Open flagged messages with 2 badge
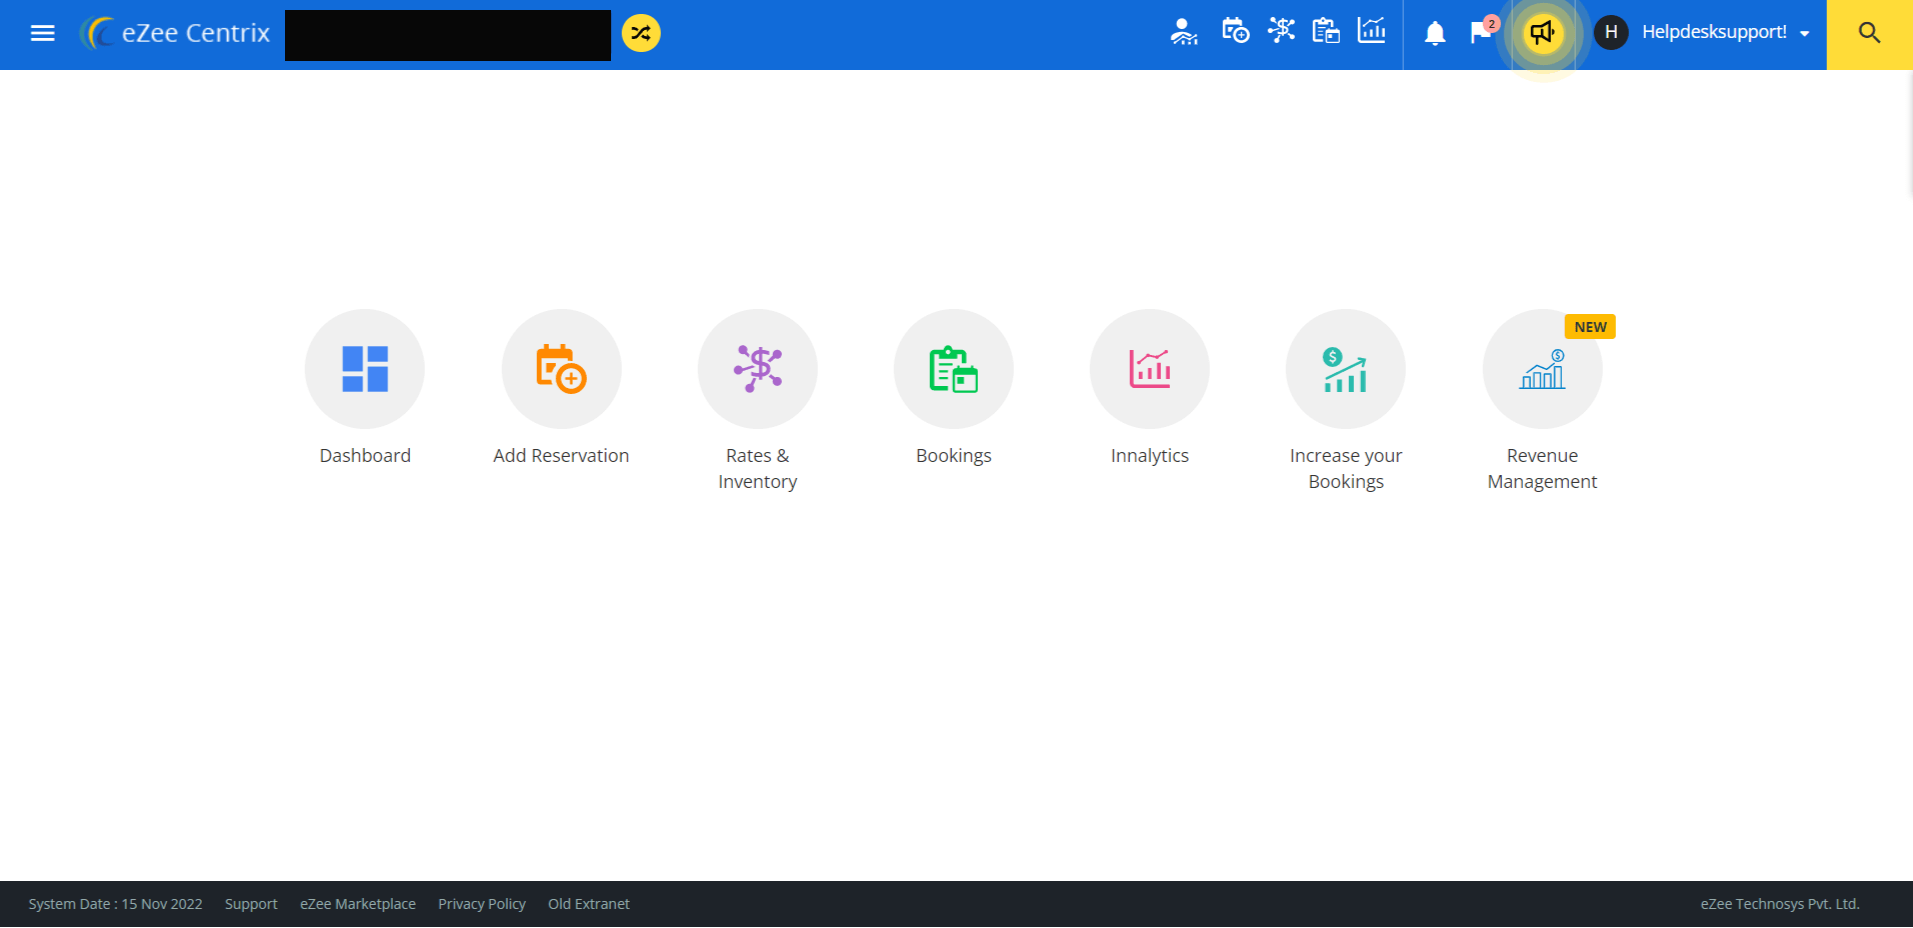This screenshot has height=928, width=1913. point(1483,31)
